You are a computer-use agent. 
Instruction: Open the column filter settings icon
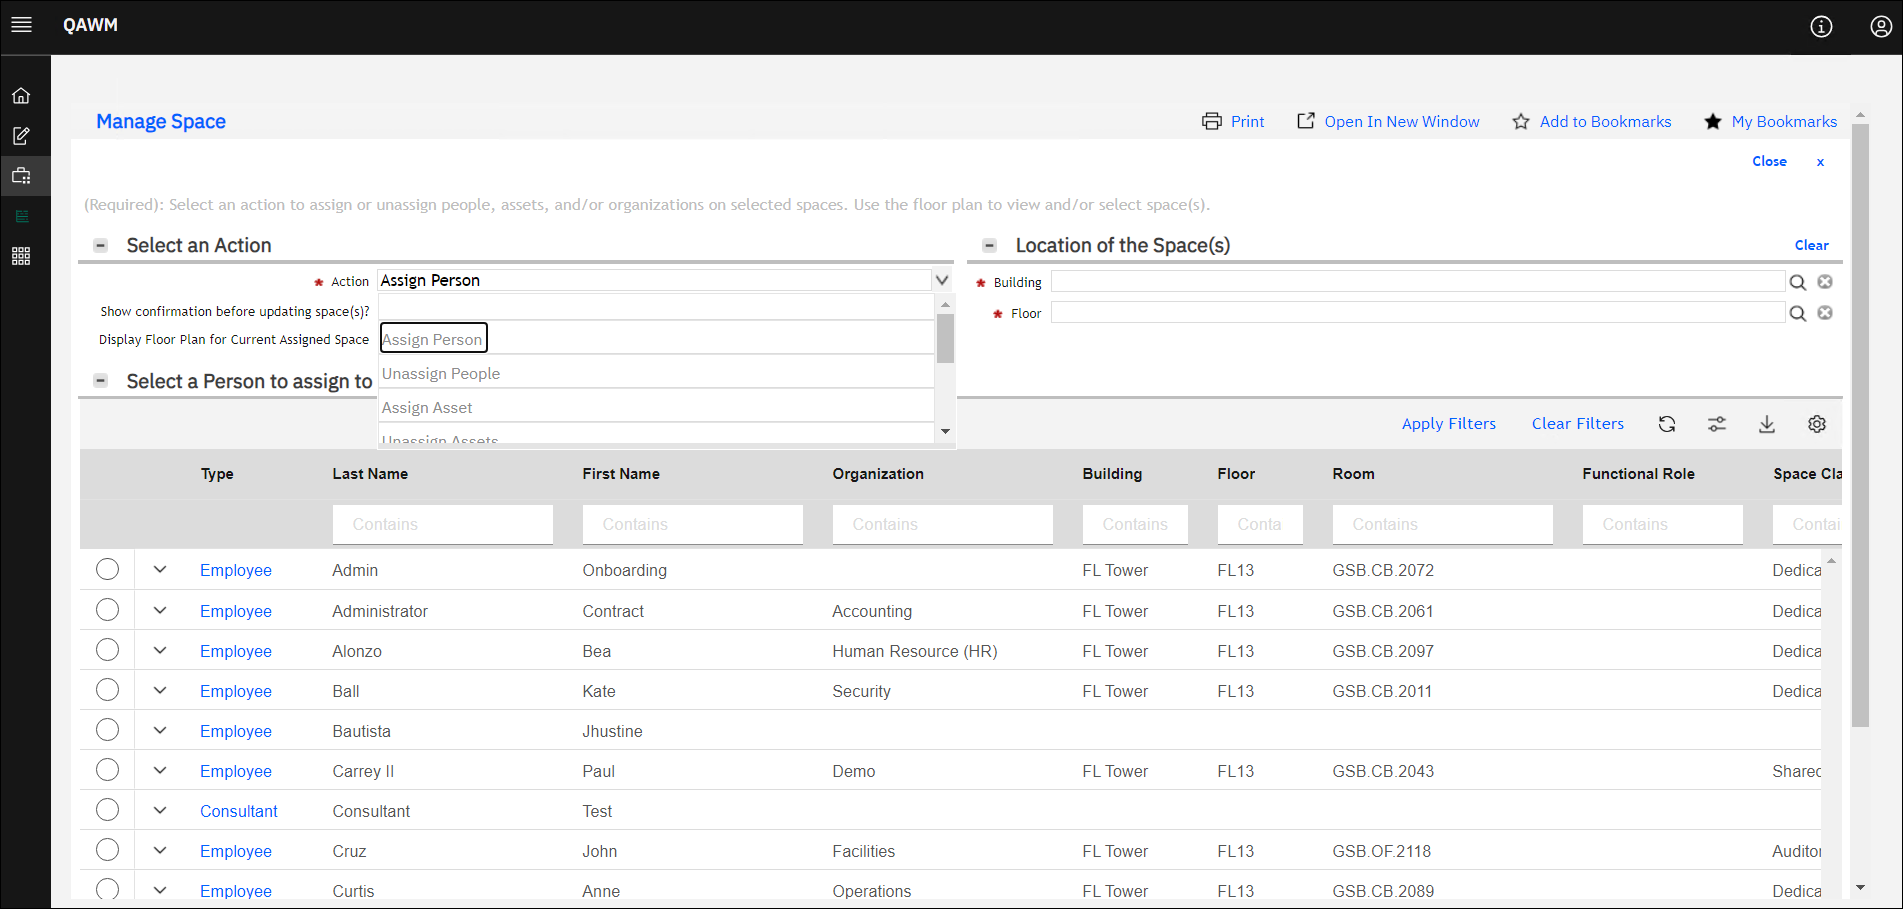pos(1717,424)
